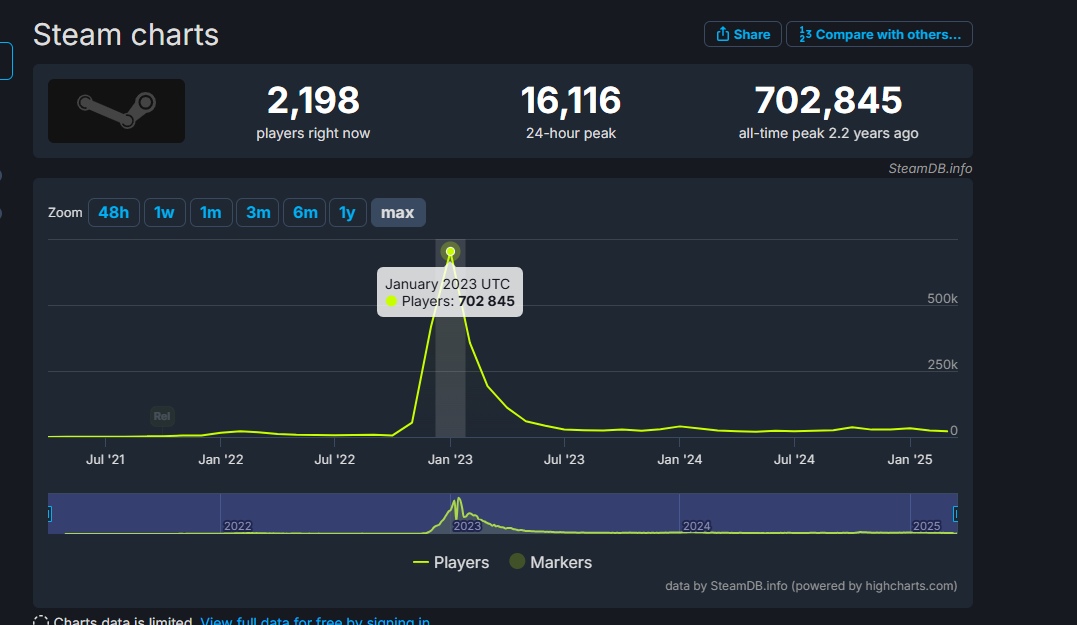Click the 2023 area in navigator
Image resolution: width=1077 pixels, height=625 pixels.
point(467,525)
